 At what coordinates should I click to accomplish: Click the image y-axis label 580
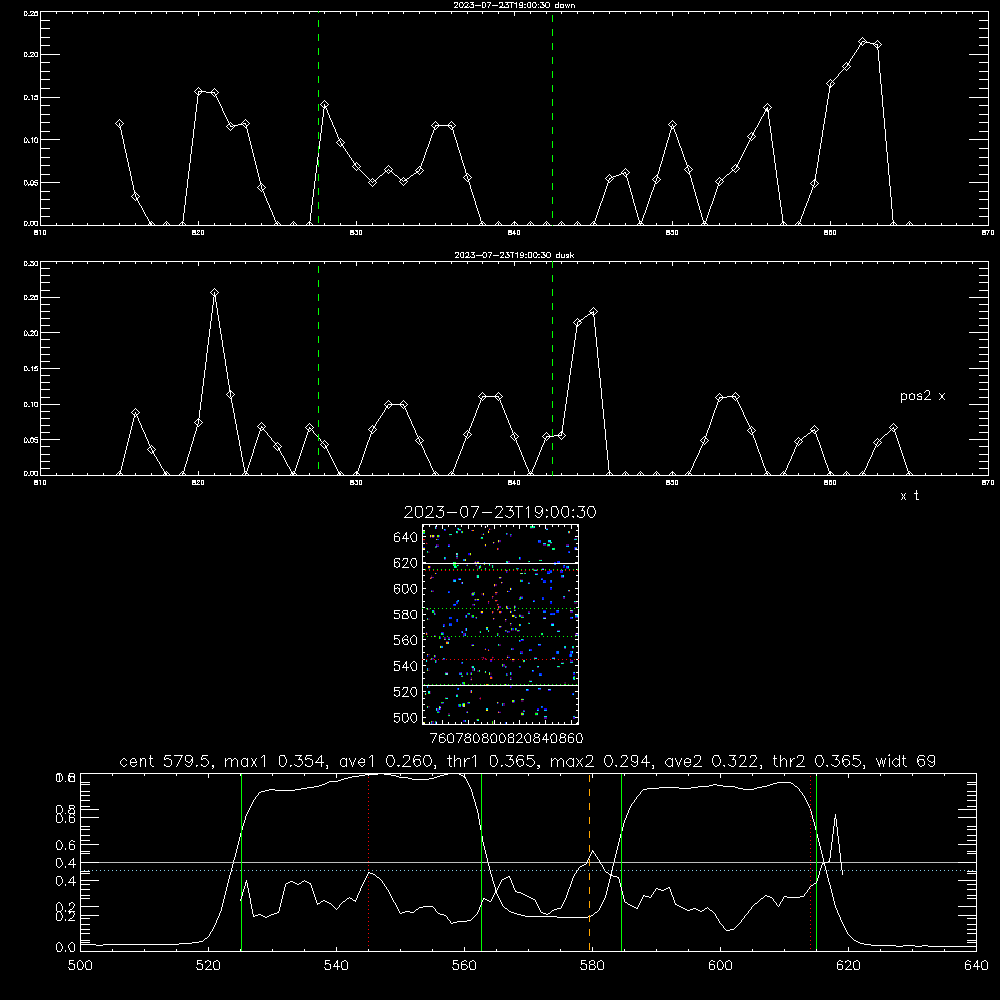coord(405,615)
